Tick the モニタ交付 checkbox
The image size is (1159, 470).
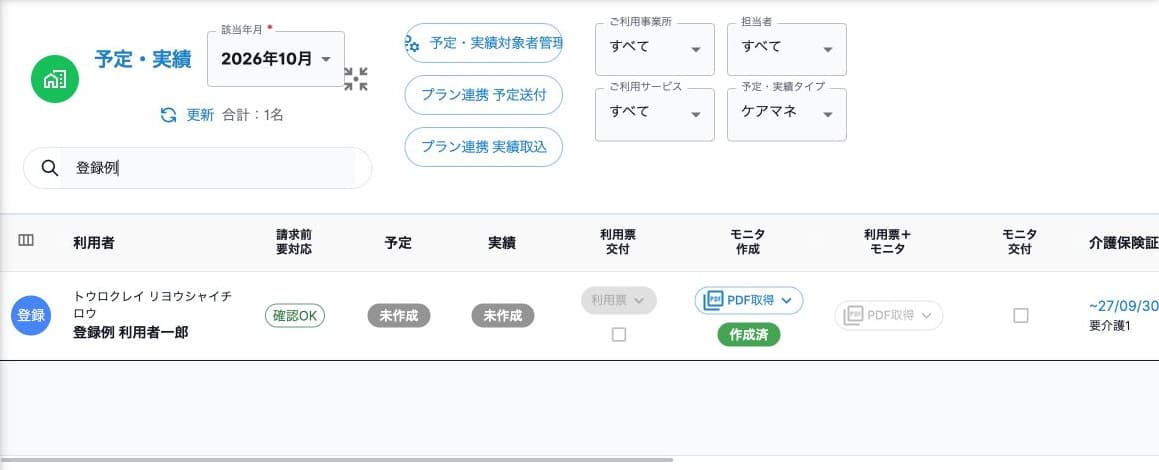point(1021,316)
